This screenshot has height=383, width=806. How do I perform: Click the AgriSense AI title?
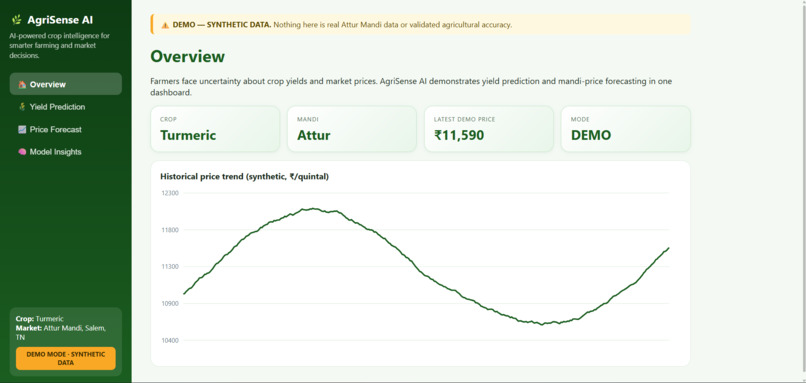(60, 20)
